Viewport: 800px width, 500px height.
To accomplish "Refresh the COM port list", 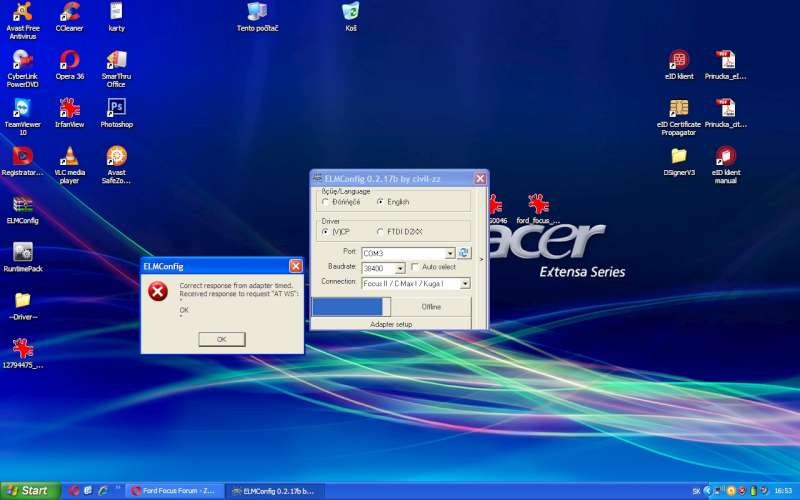I will [x=464, y=253].
